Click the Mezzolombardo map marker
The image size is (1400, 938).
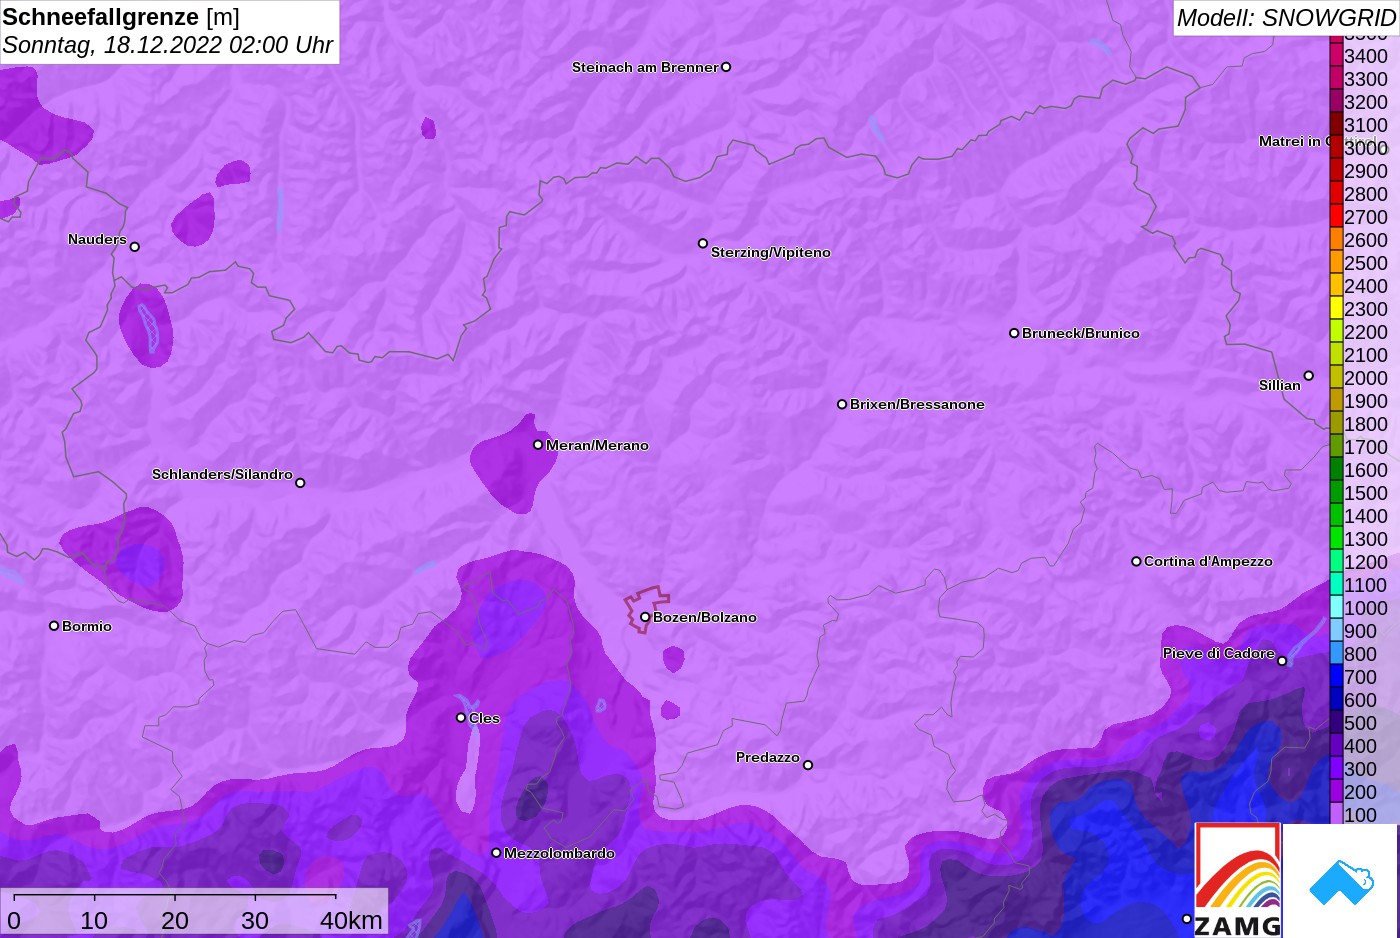click(496, 853)
